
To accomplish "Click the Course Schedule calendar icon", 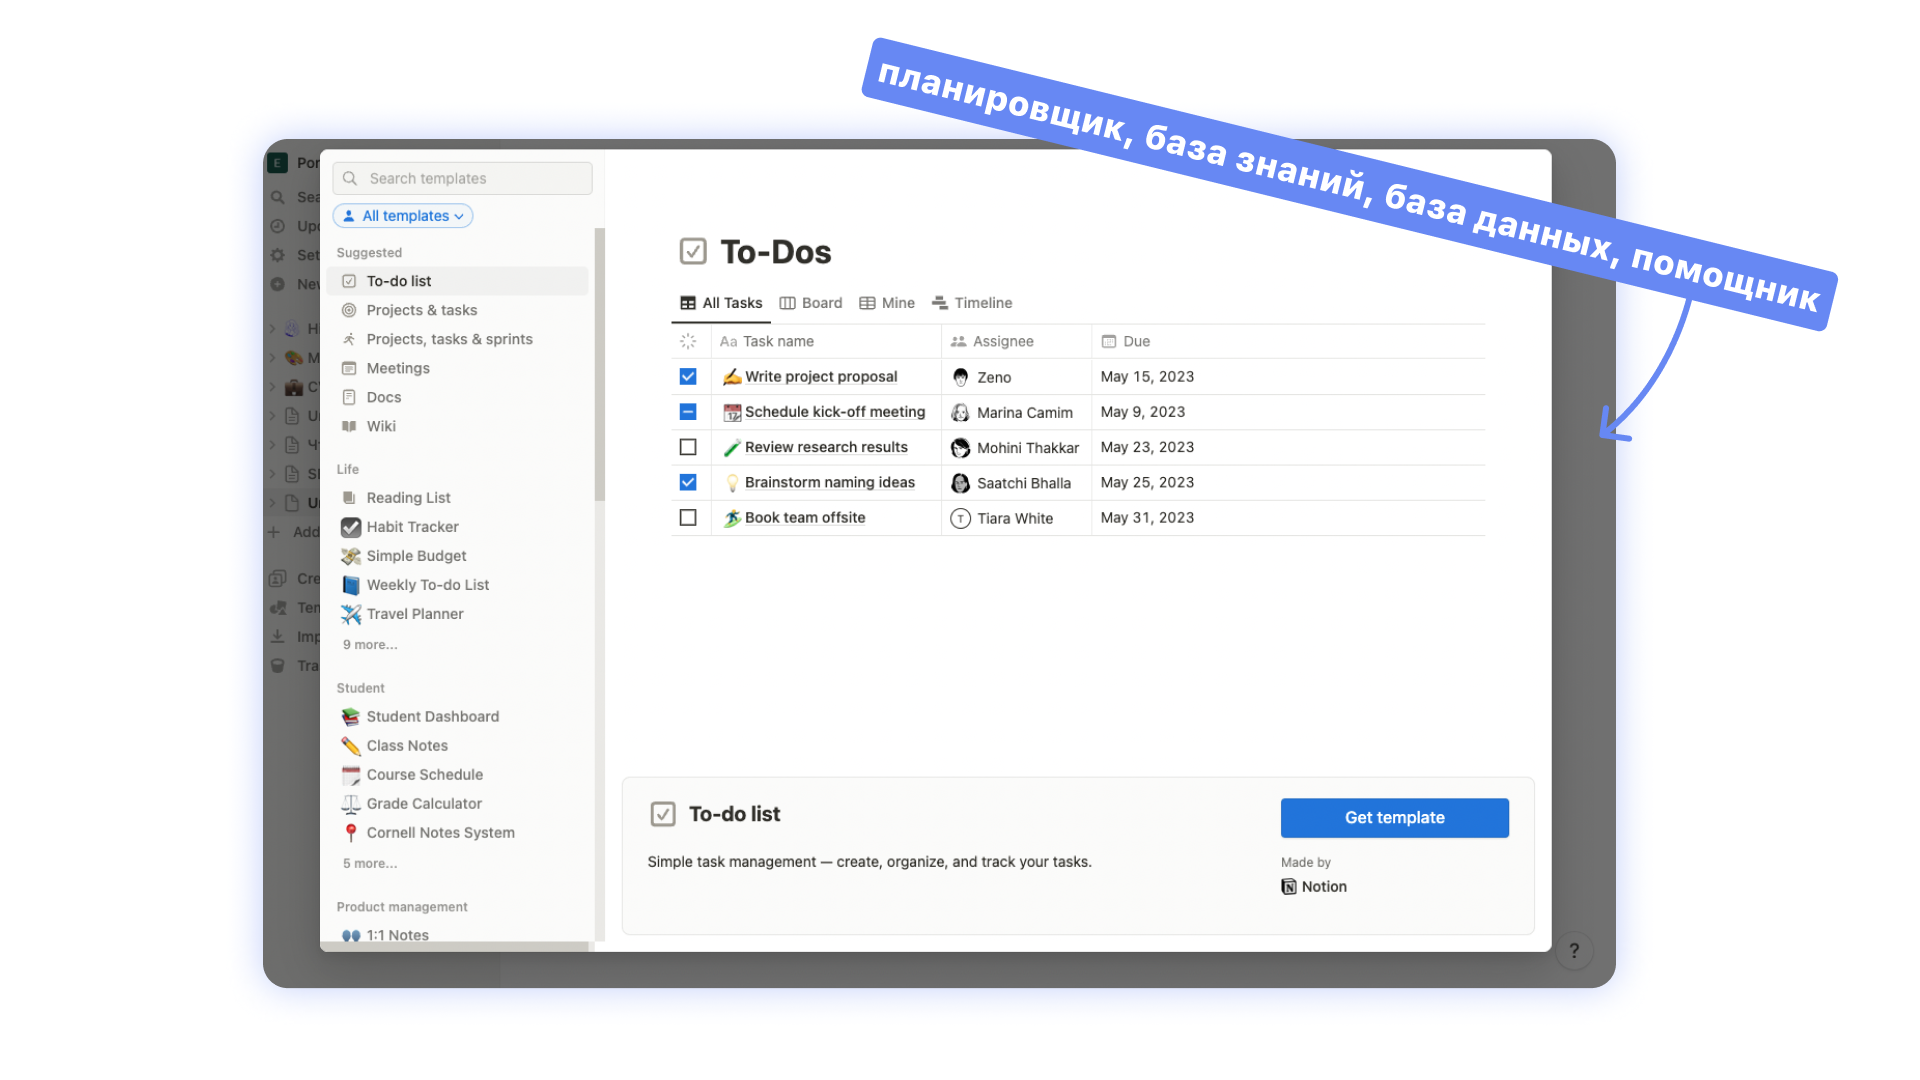I will [350, 775].
